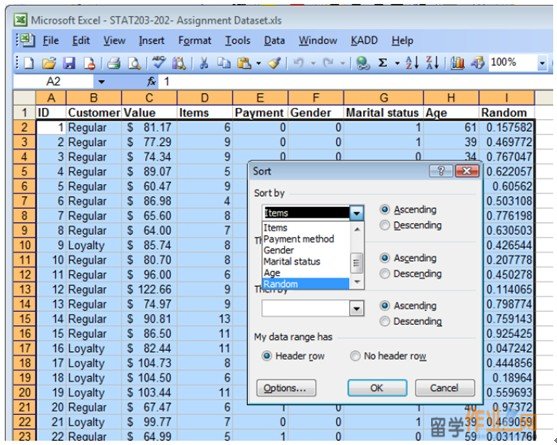Screen dimensions: 557x445
Task: Save the workbook using floppy icon
Action: (69, 63)
